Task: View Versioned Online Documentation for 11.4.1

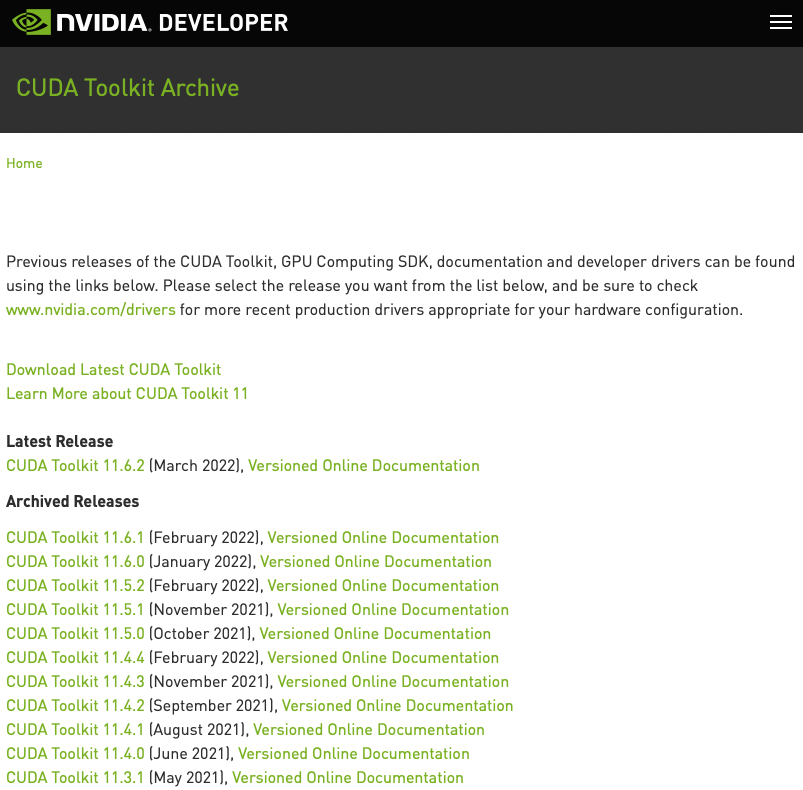Action: (x=369, y=730)
